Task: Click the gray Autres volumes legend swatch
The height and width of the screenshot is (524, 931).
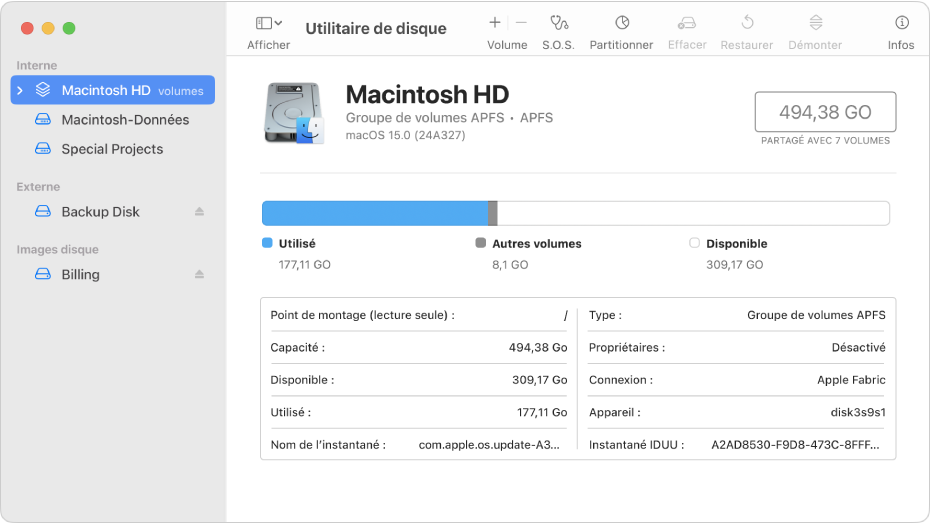Action: pos(481,243)
